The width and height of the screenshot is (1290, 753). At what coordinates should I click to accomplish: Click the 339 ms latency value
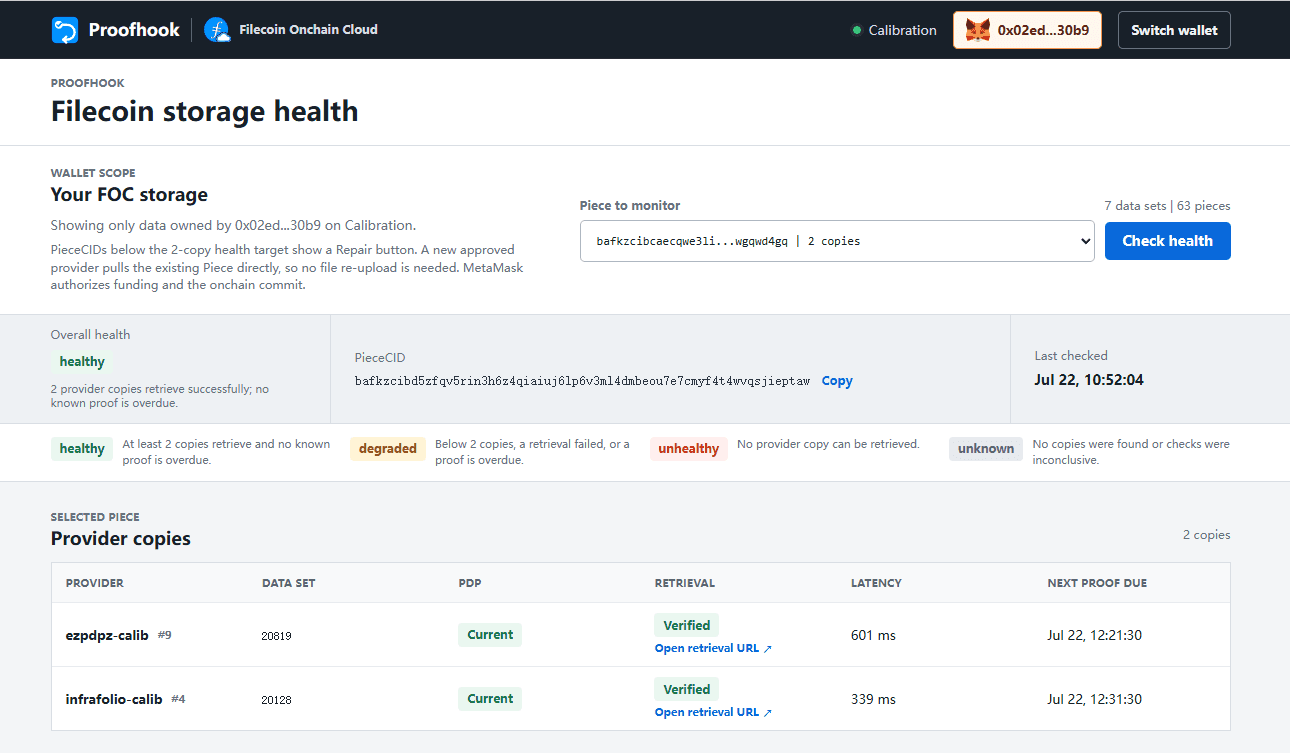[873, 699]
